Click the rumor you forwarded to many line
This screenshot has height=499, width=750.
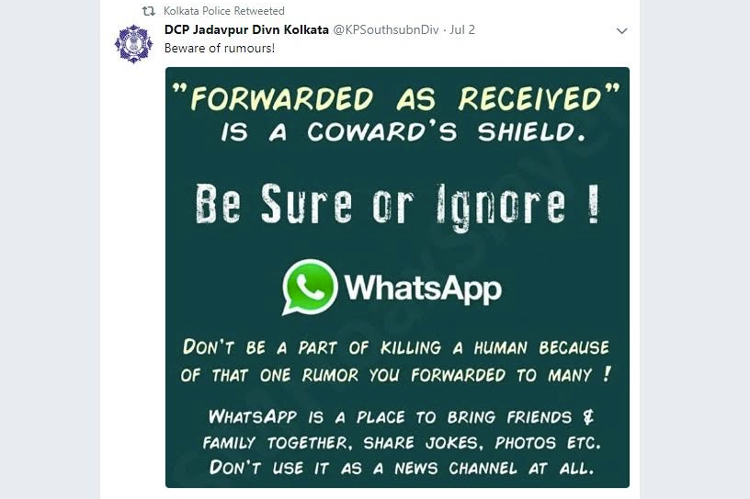click(x=396, y=375)
